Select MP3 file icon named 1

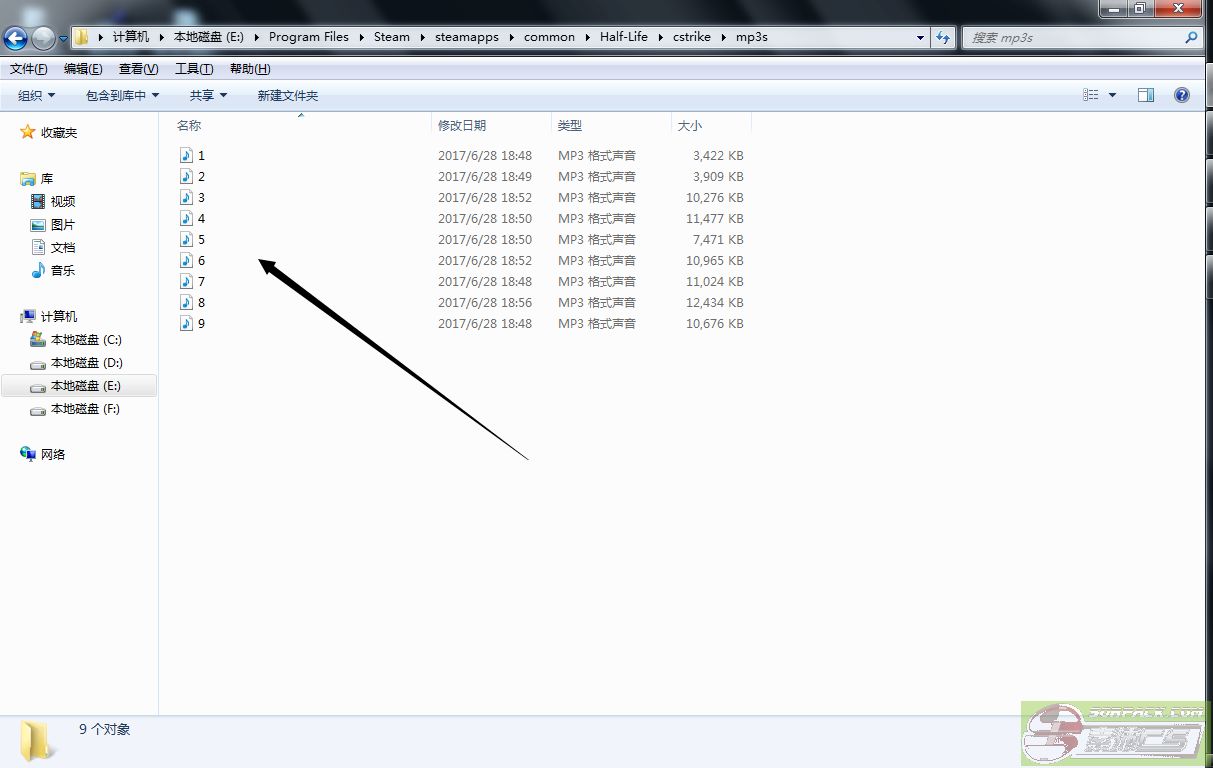point(186,155)
